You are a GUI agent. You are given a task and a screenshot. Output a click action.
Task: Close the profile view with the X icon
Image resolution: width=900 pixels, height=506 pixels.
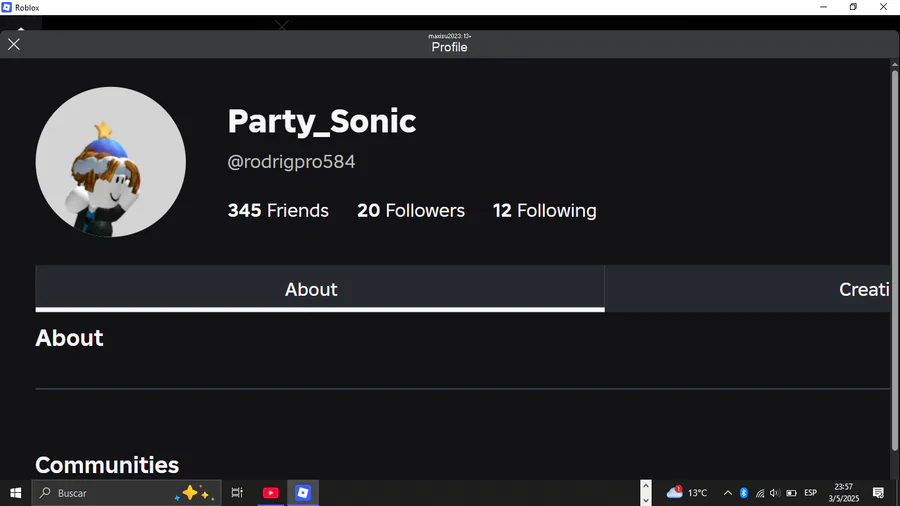[14, 44]
